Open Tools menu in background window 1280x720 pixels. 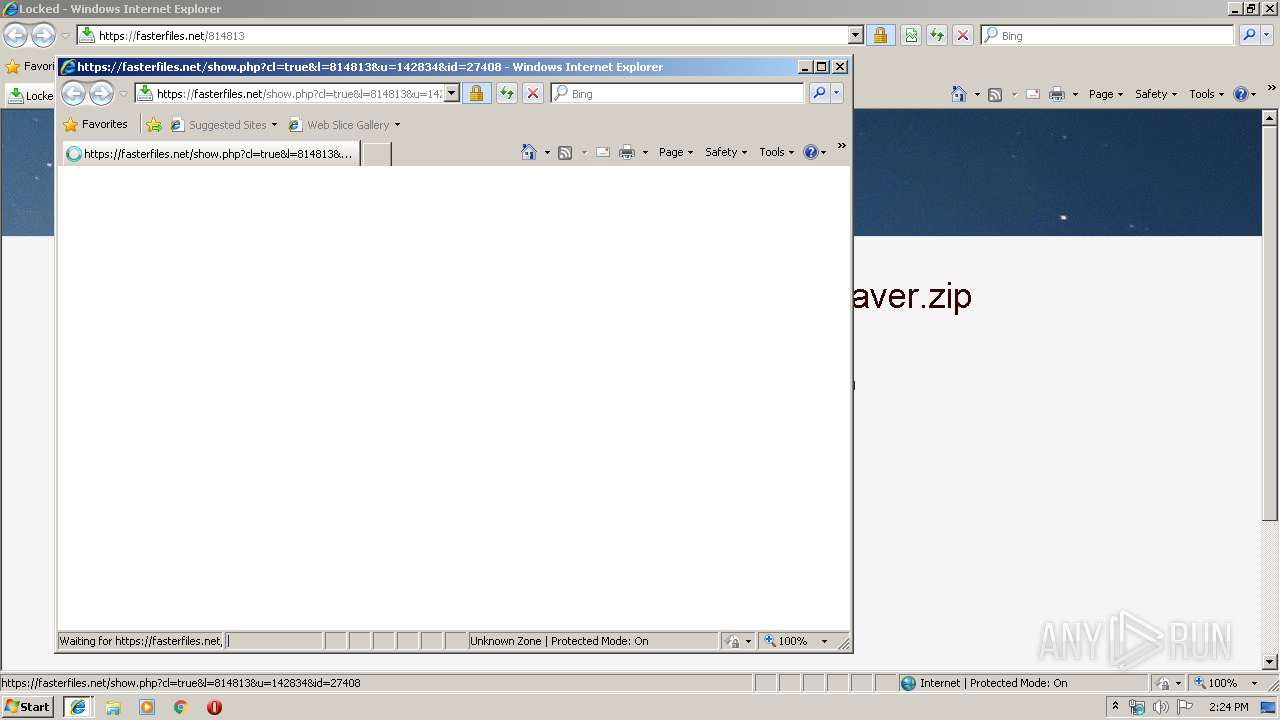[1207, 94]
